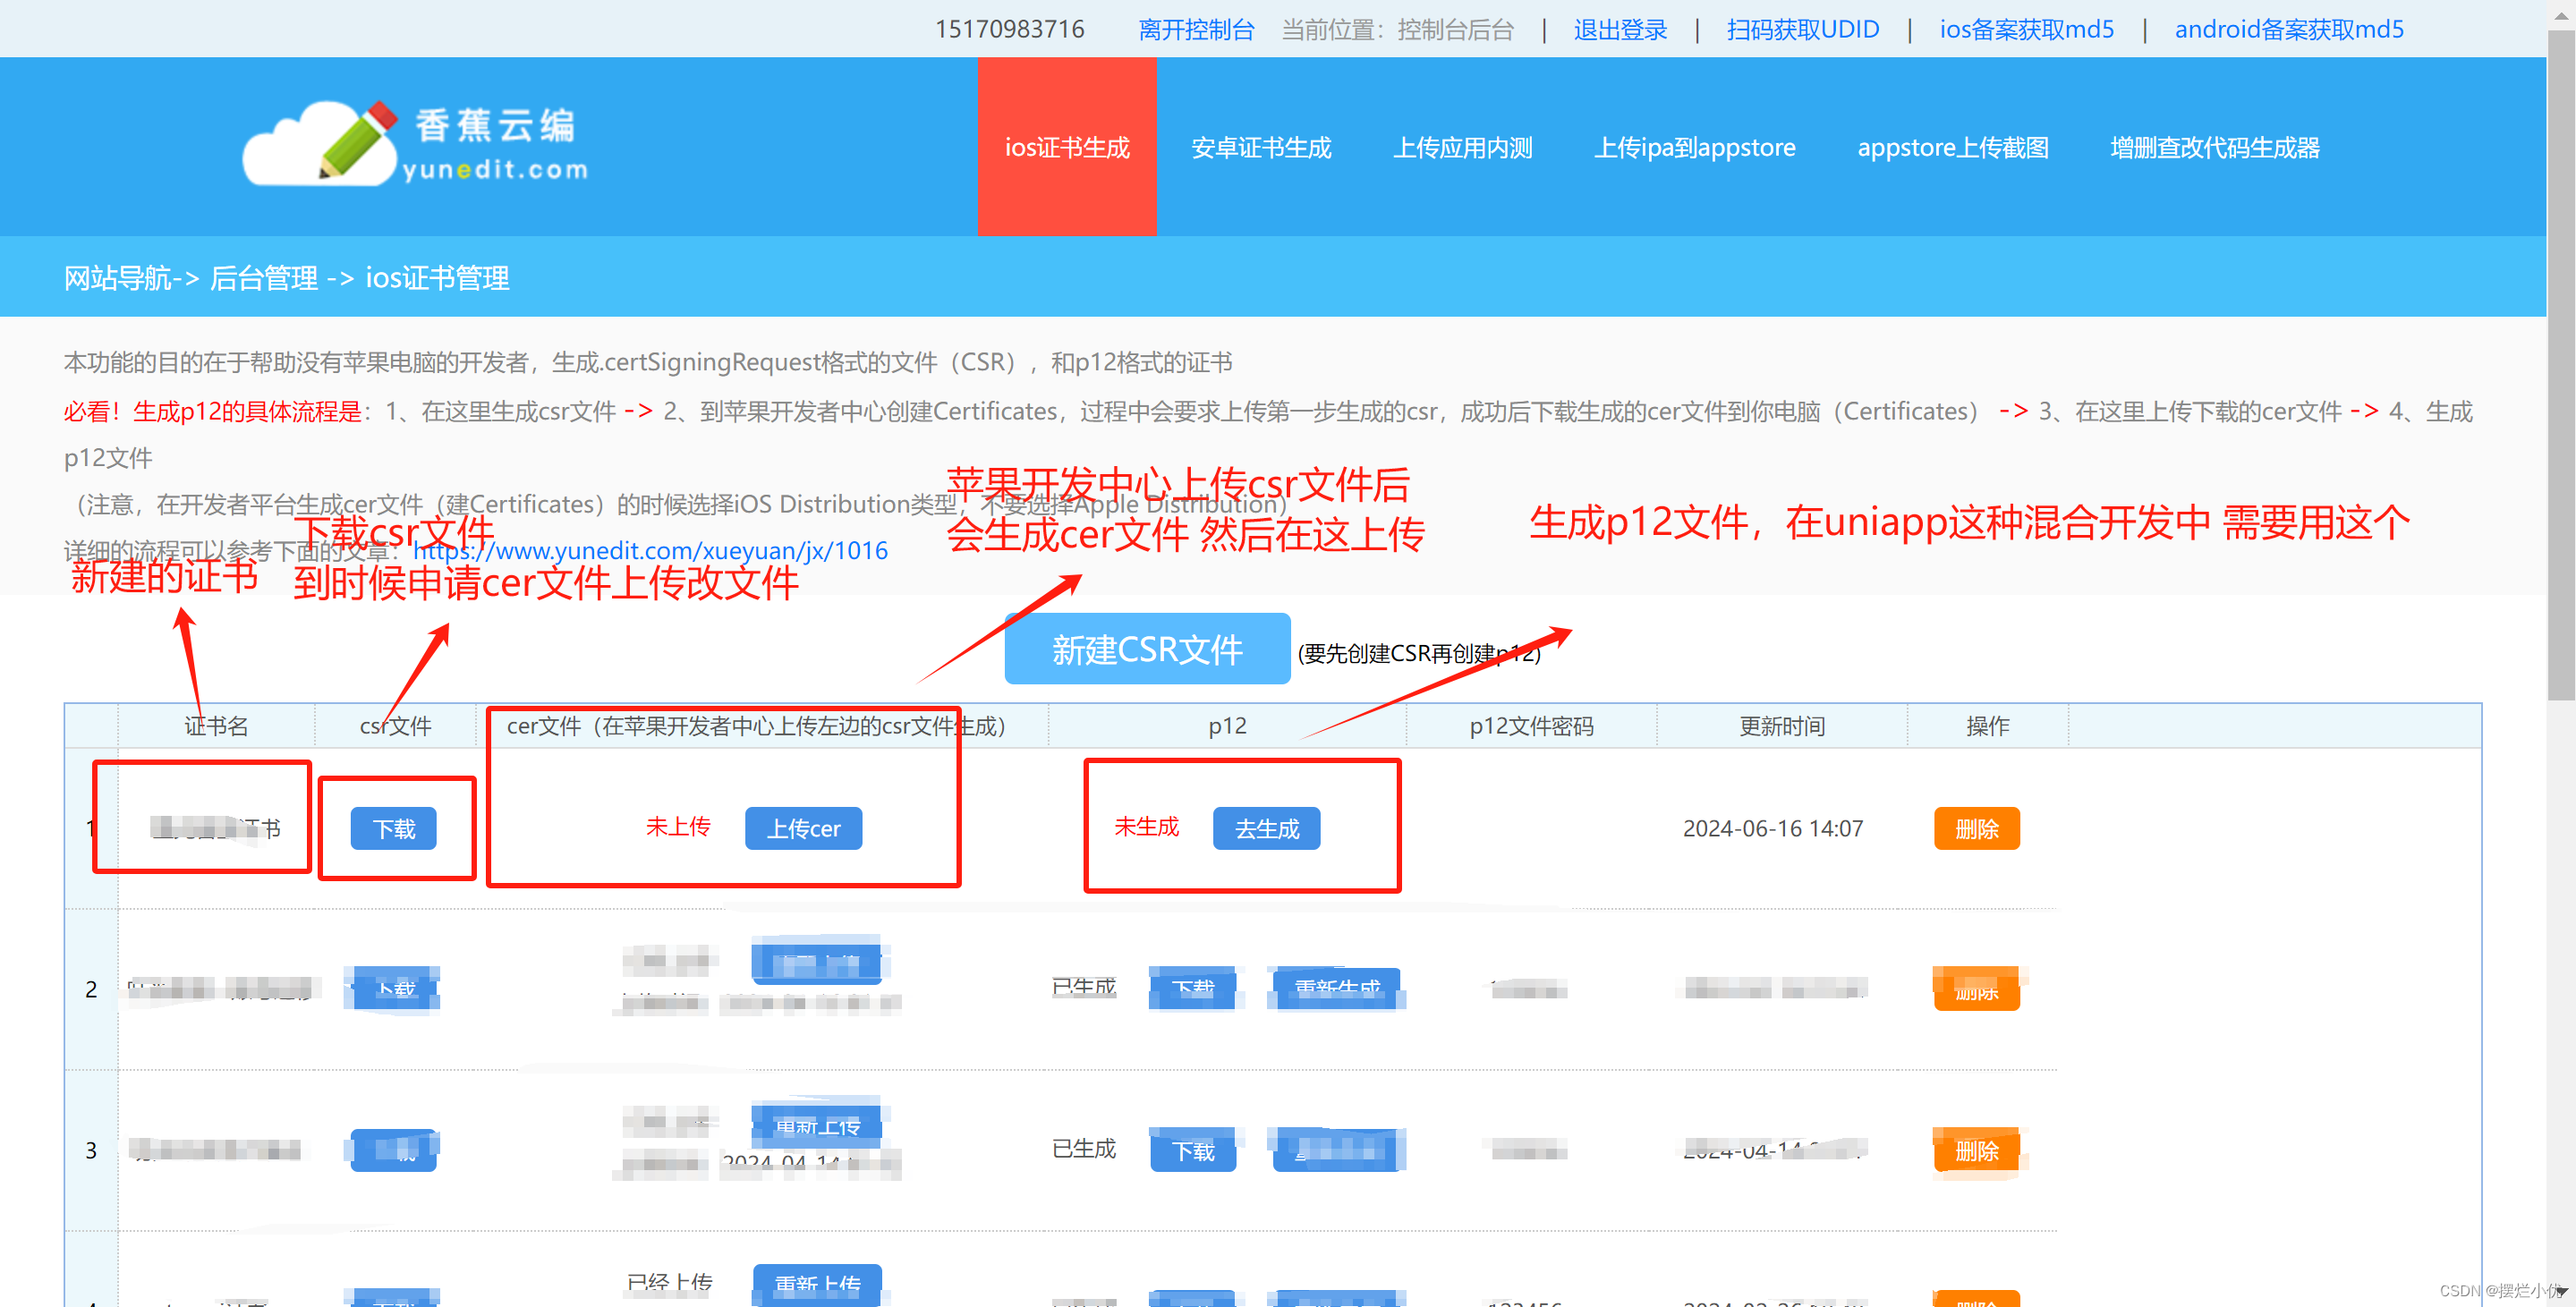The height and width of the screenshot is (1307, 2576).
Task: Open the ios证书生成 tab
Action: 1066,148
